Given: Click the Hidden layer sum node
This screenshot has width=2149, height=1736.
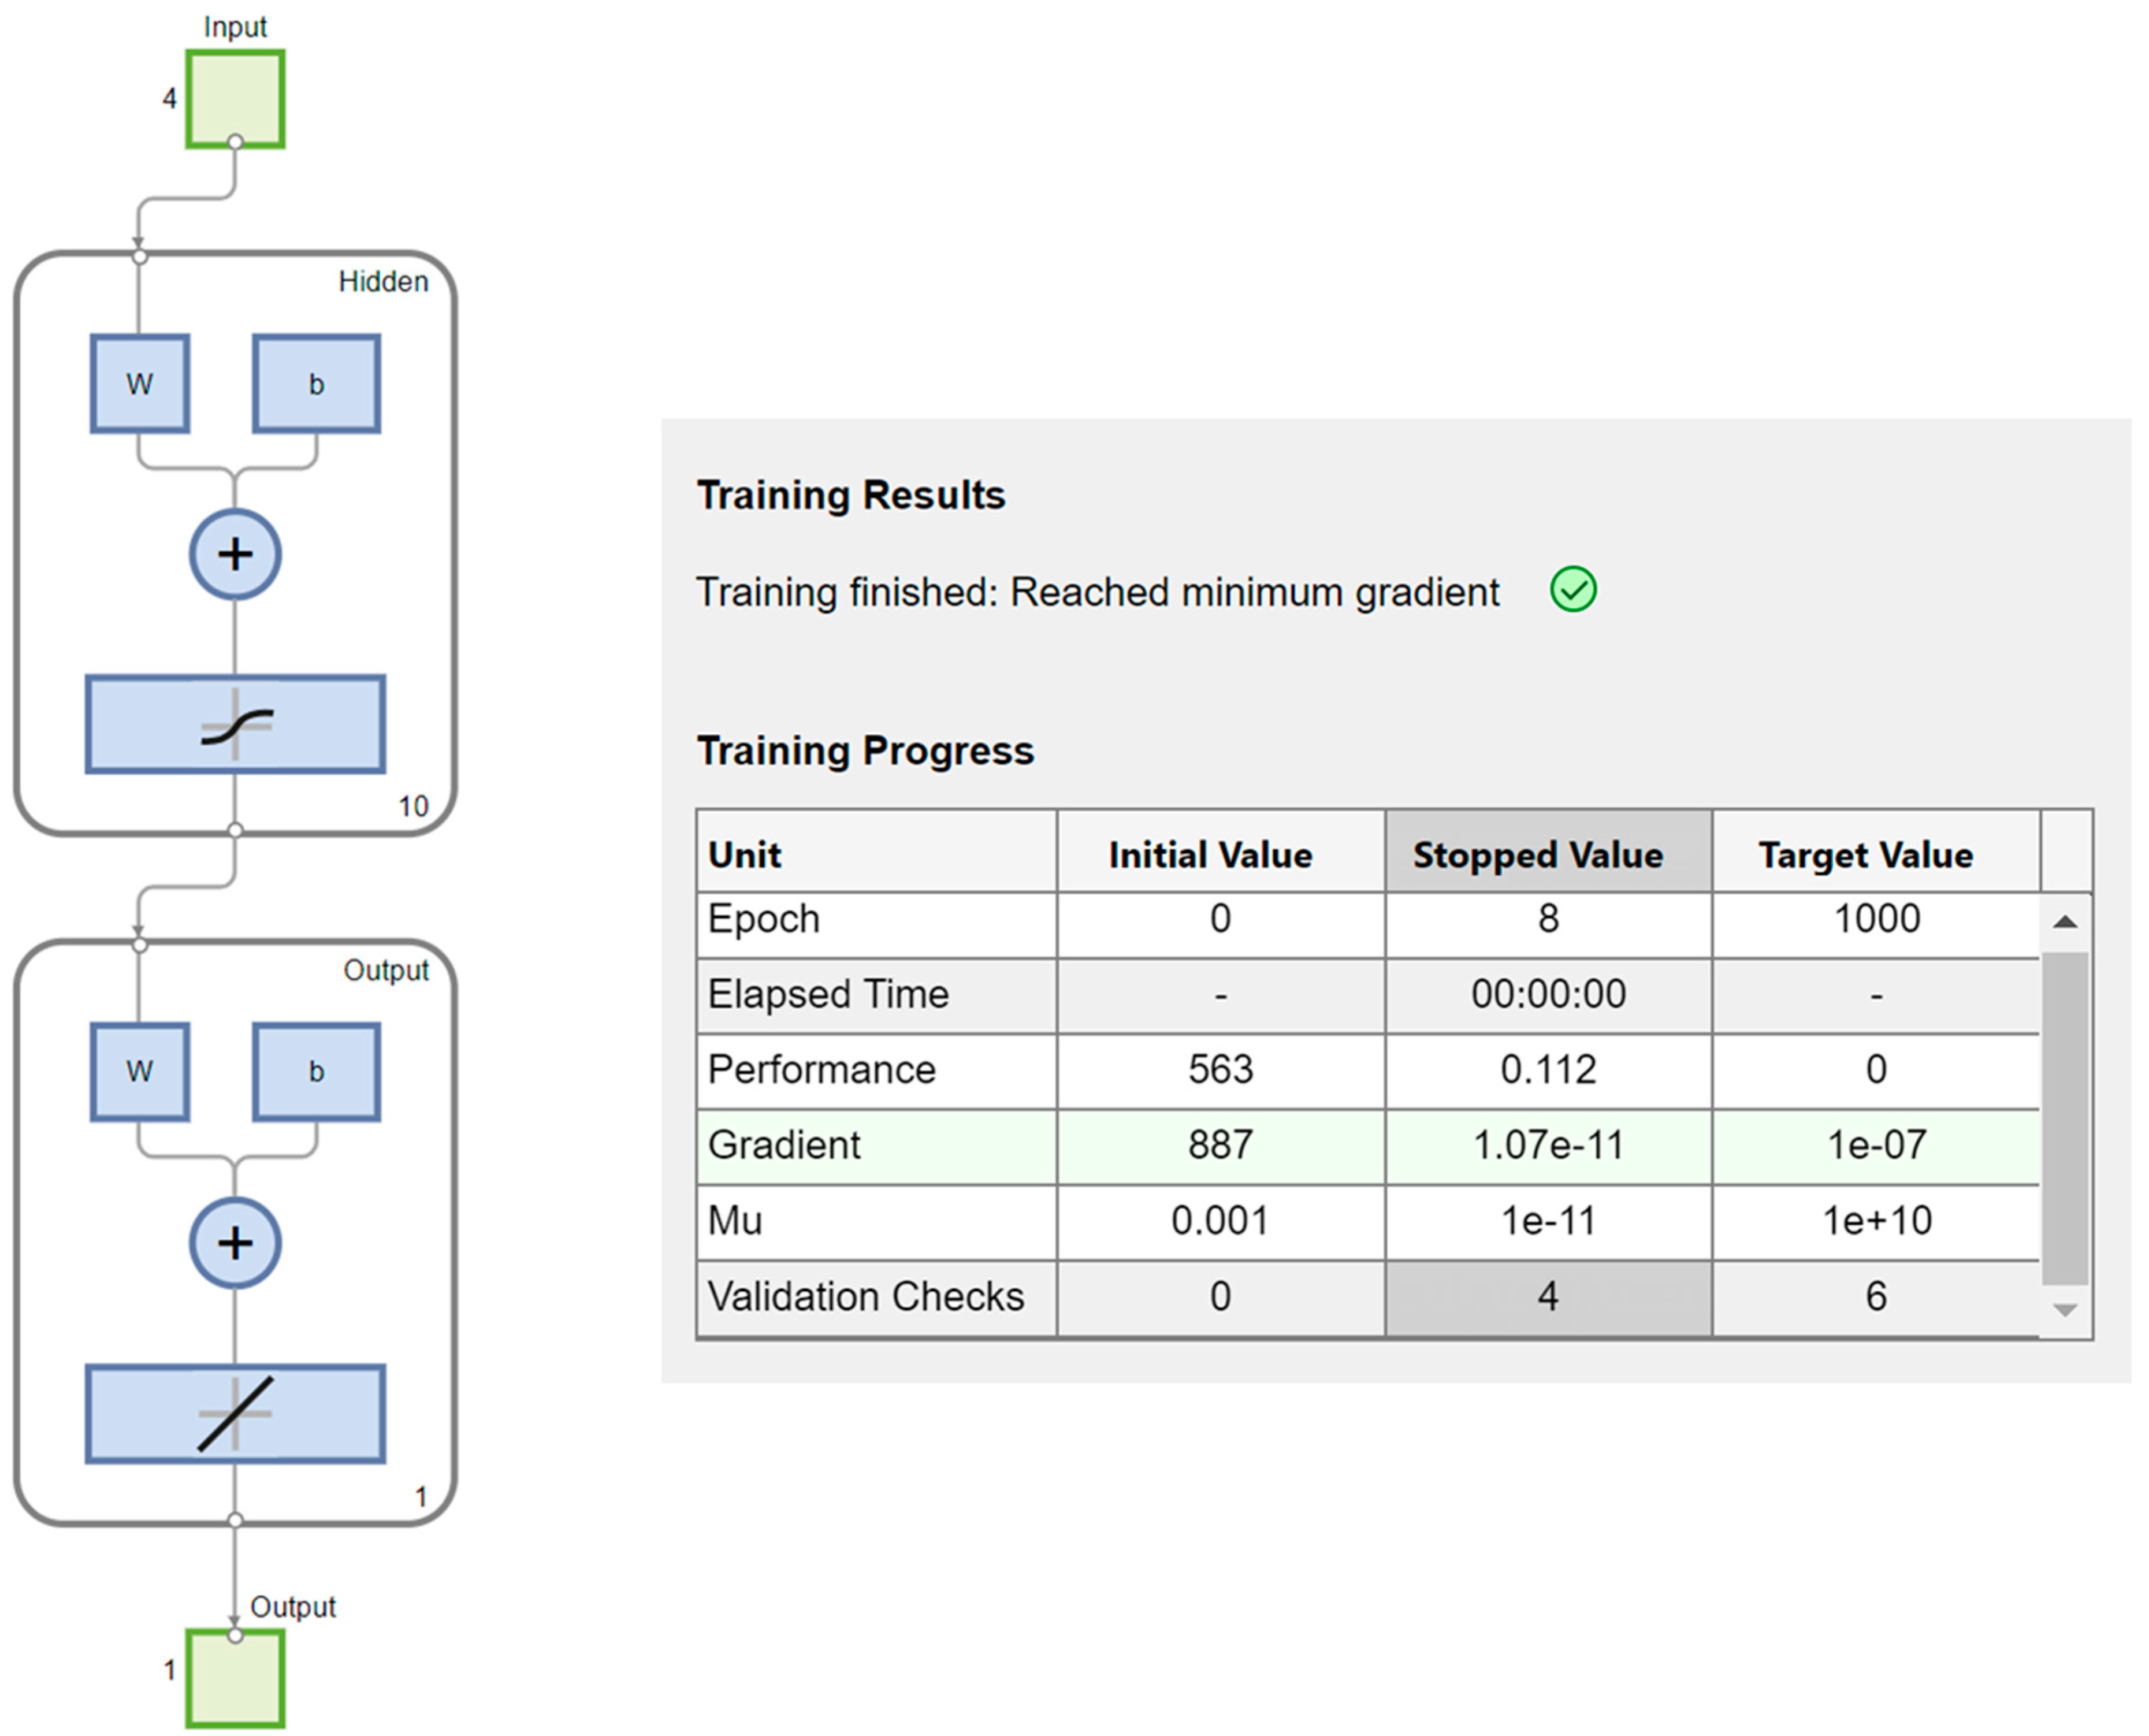Looking at the screenshot, I should coord(235,554).
